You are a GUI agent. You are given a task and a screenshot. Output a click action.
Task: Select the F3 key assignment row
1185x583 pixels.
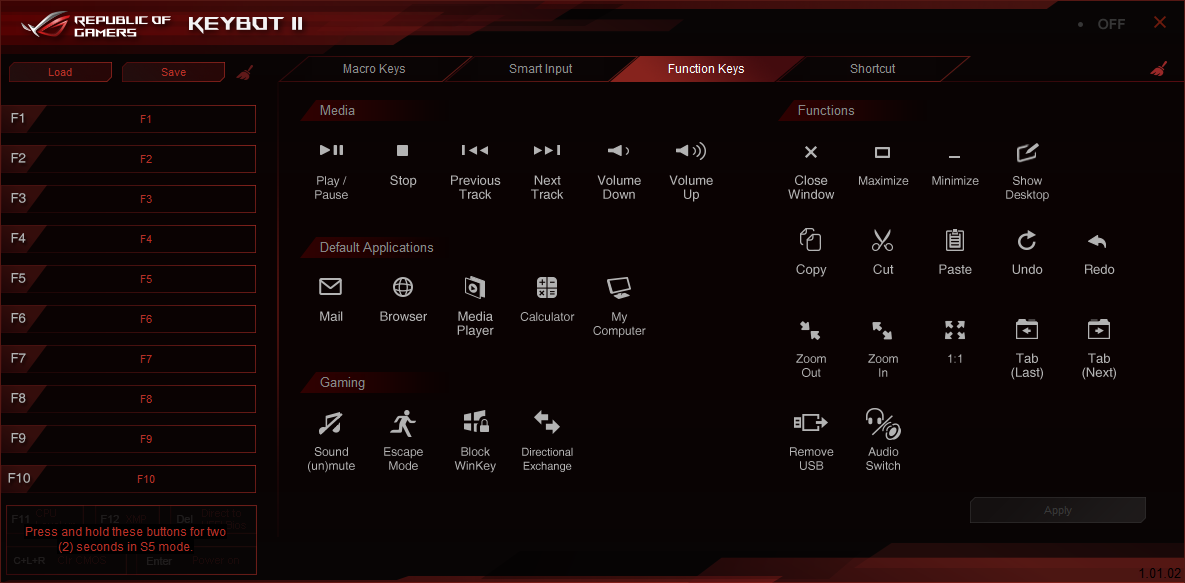pos(128,199)
